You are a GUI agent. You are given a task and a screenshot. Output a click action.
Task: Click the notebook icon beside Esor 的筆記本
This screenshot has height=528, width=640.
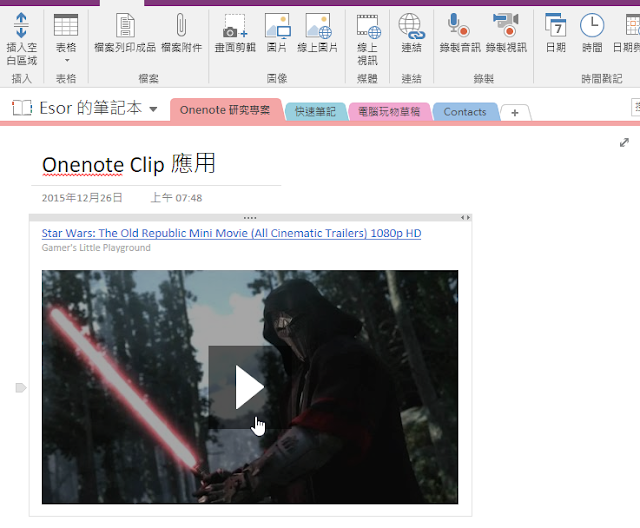click(x=22, y=108)
